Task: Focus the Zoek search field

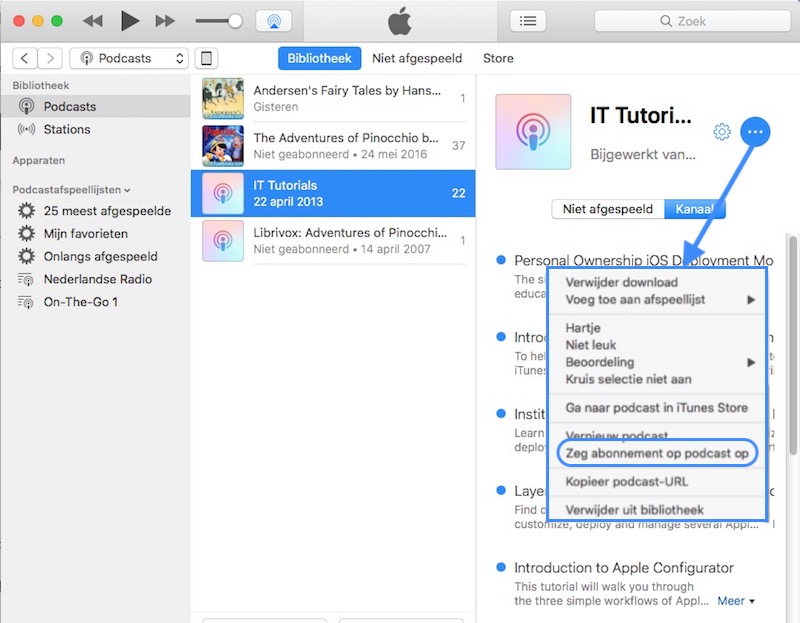Action: pos(692,21)
